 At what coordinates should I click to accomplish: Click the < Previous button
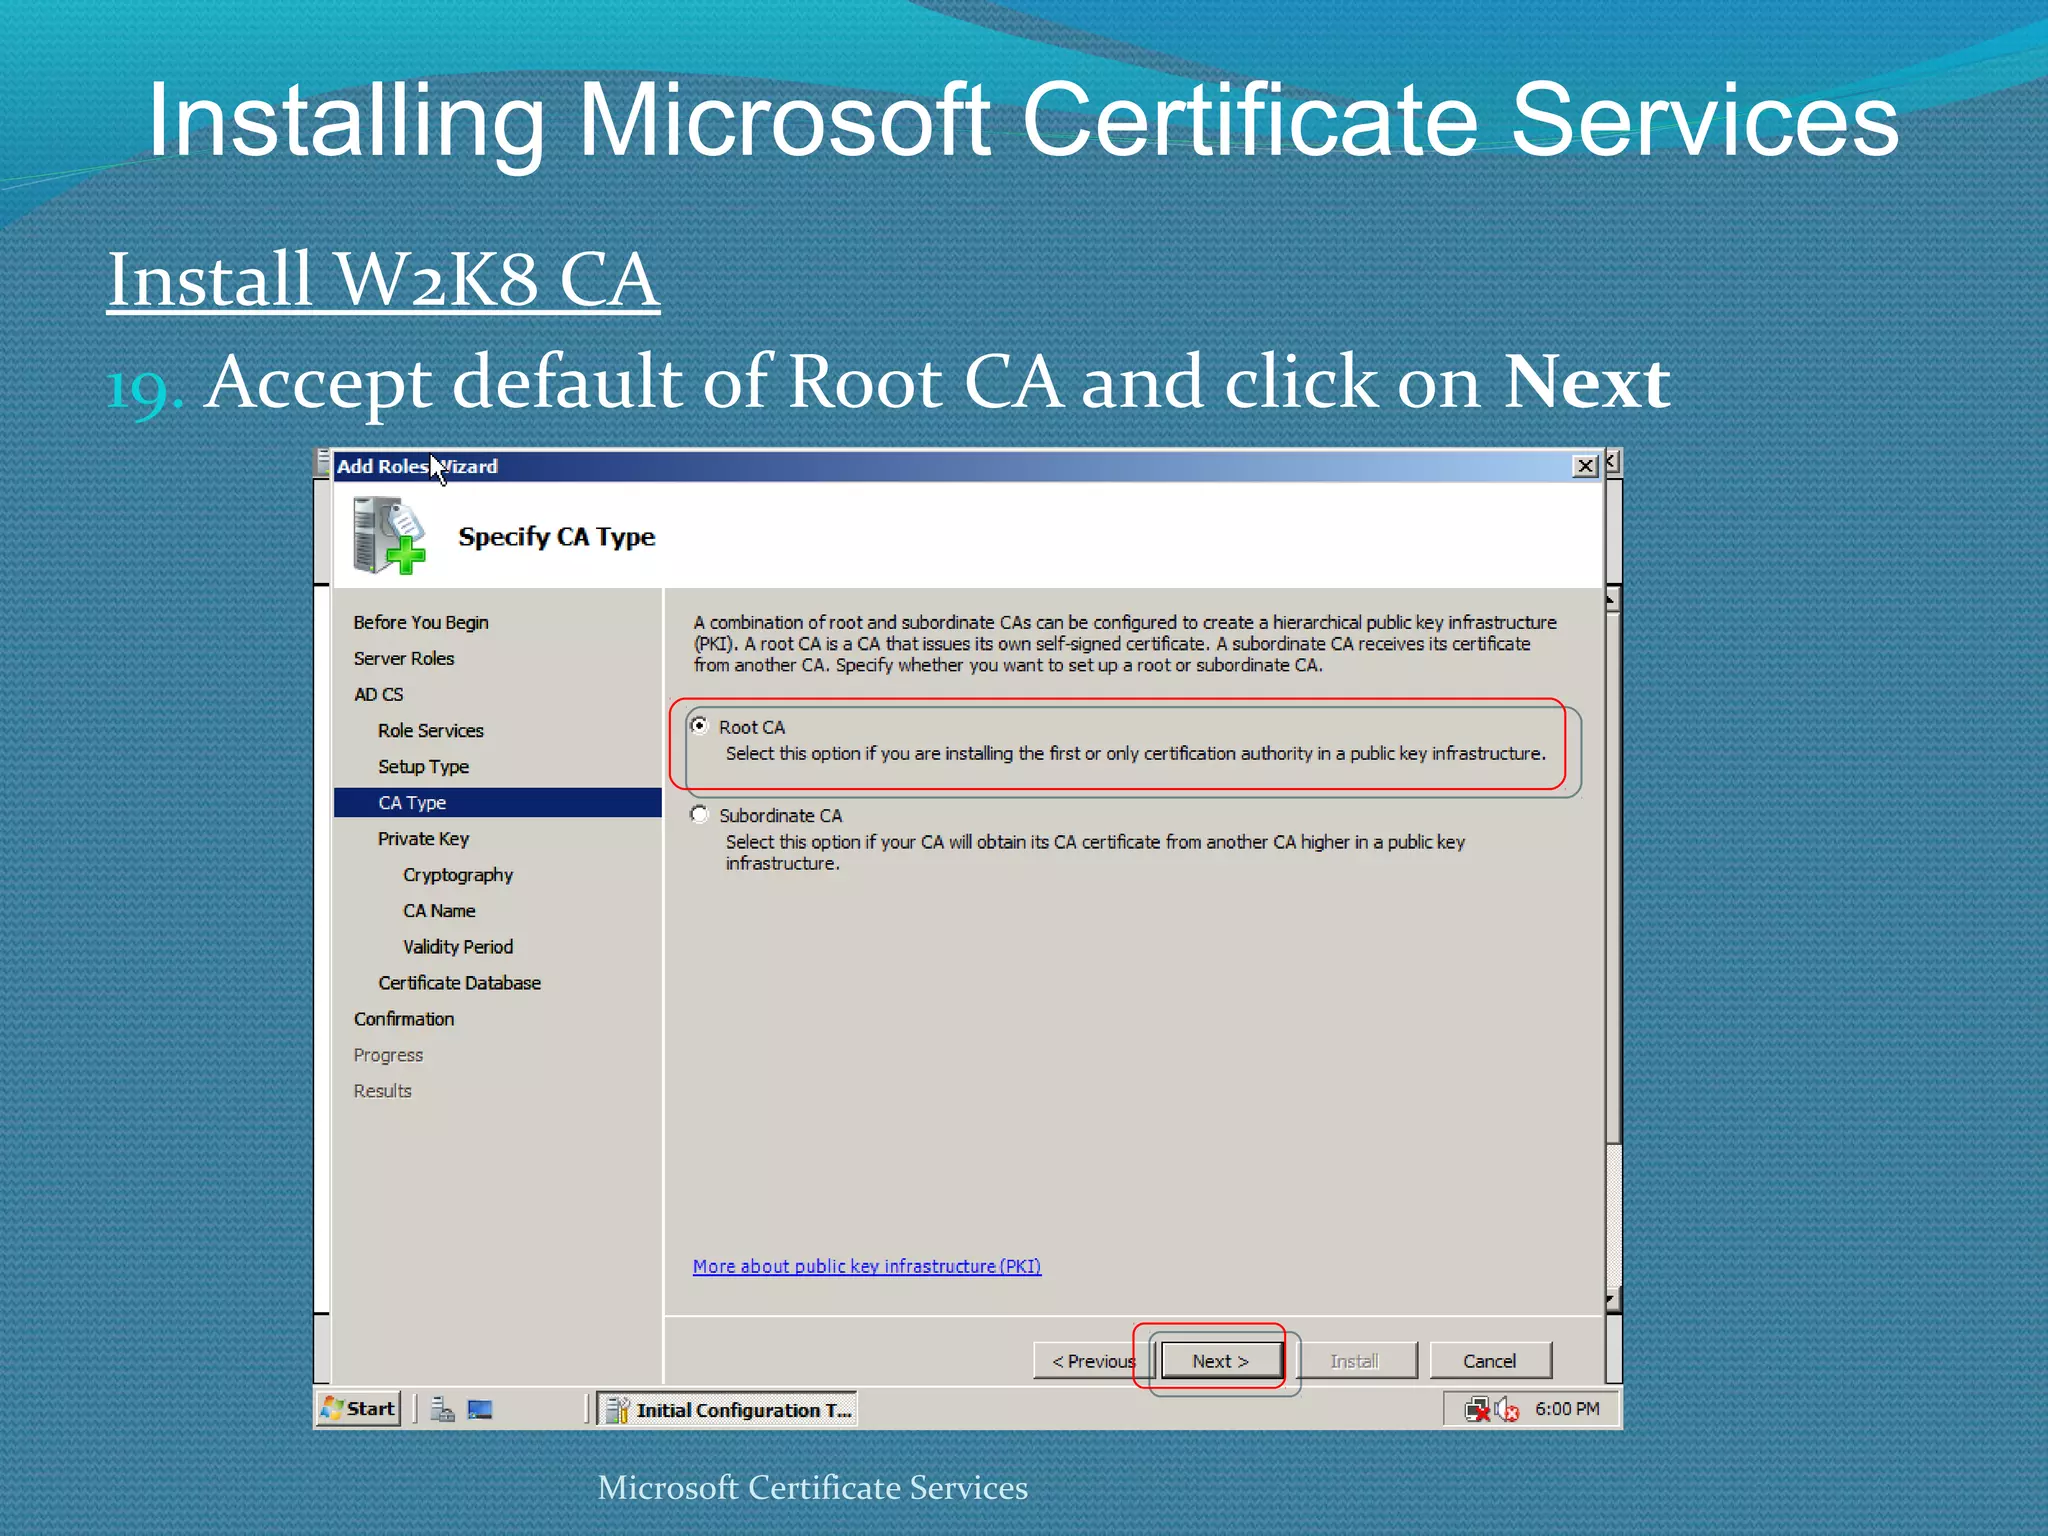coord(1094,1361)
